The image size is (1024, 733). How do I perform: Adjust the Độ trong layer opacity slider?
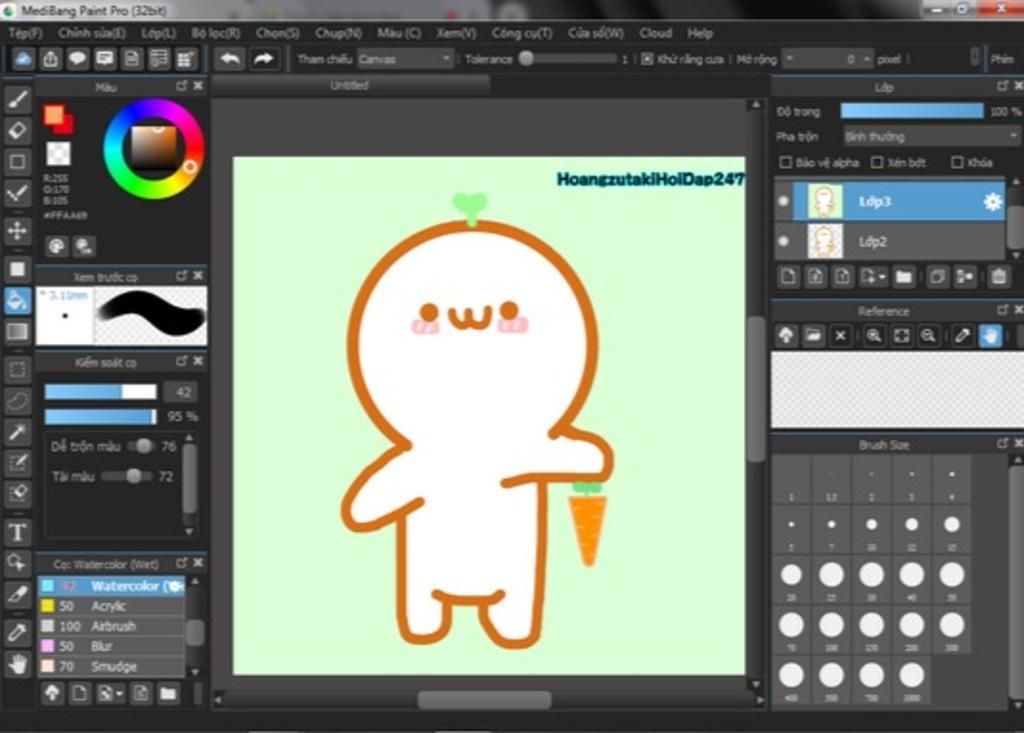(912, 111)
